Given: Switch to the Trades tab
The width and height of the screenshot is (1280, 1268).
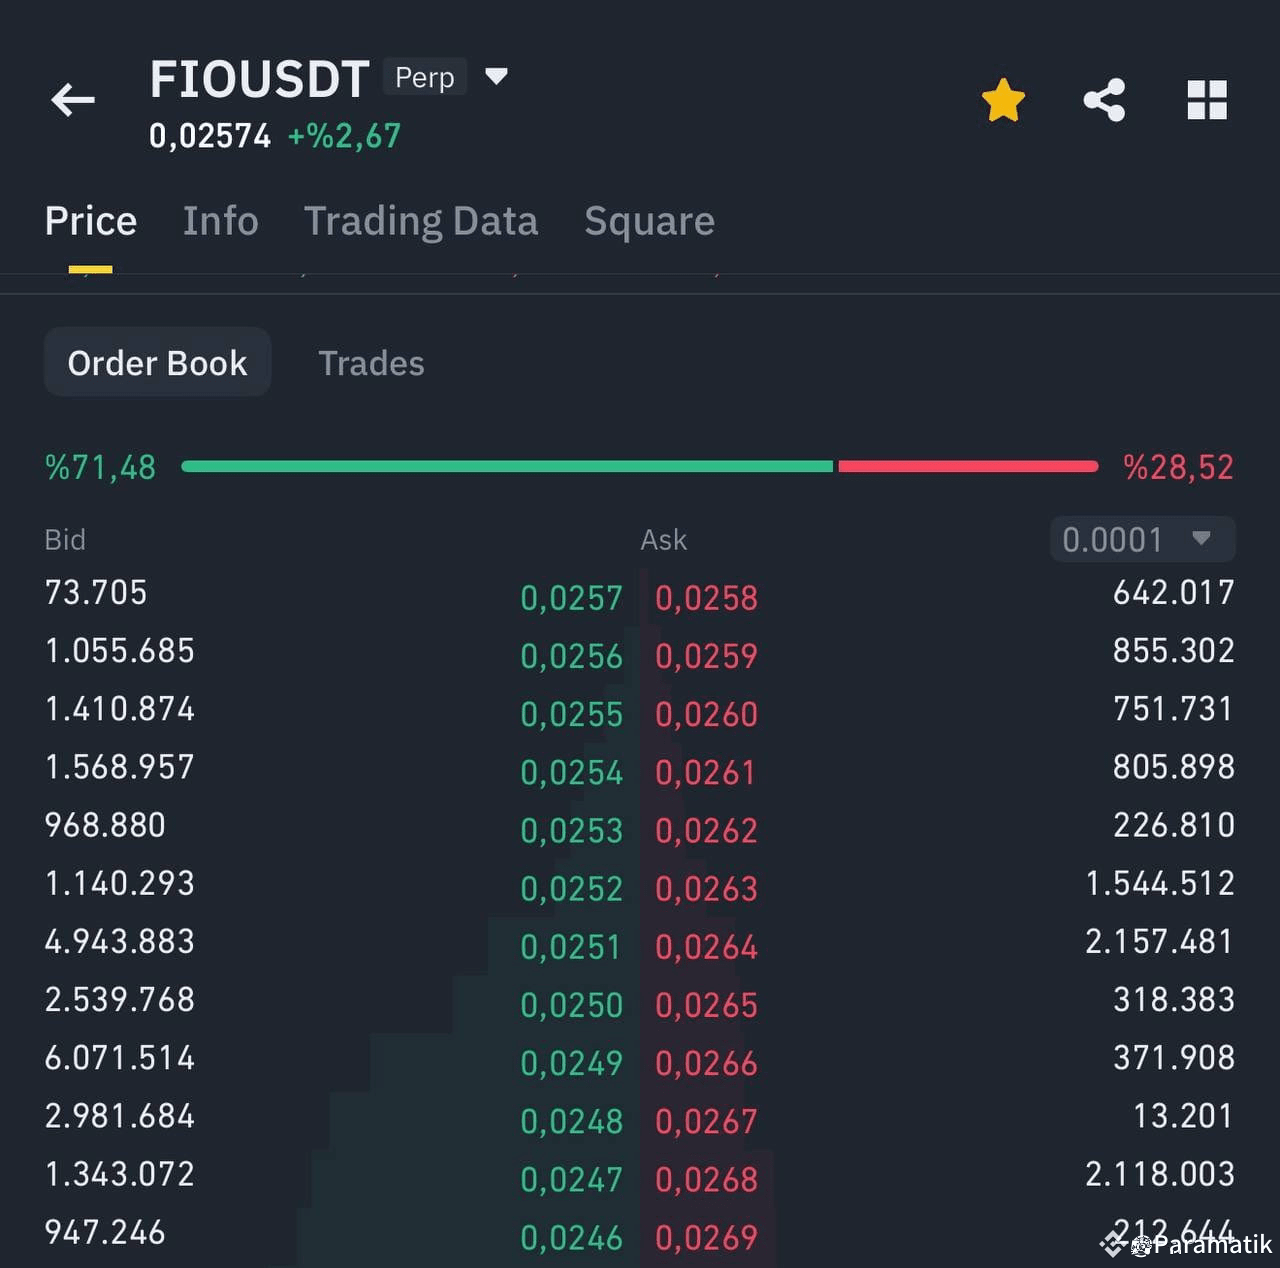Looking at the screenshot, I should click(x=371, y=363).
